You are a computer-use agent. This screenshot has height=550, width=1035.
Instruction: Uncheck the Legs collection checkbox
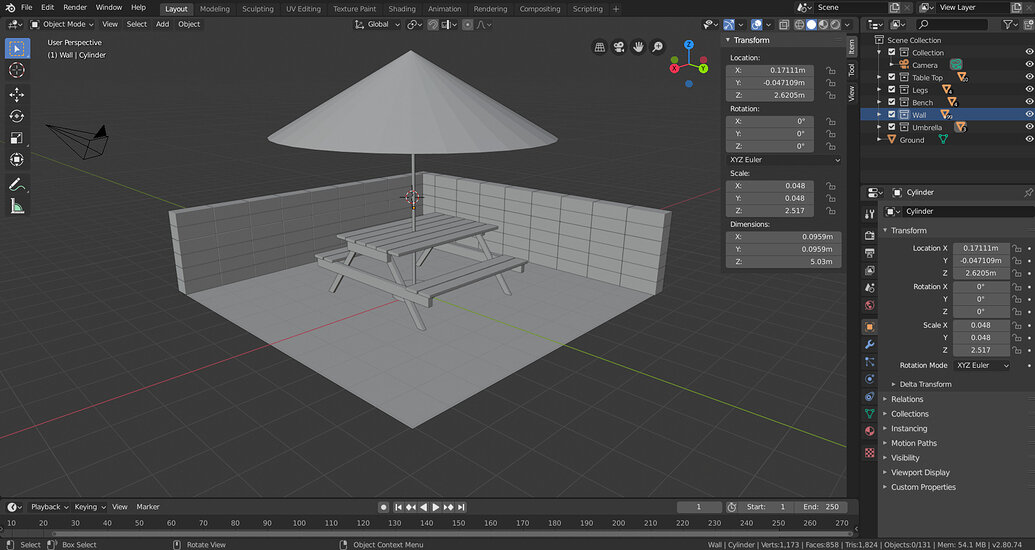pos(892,90)
